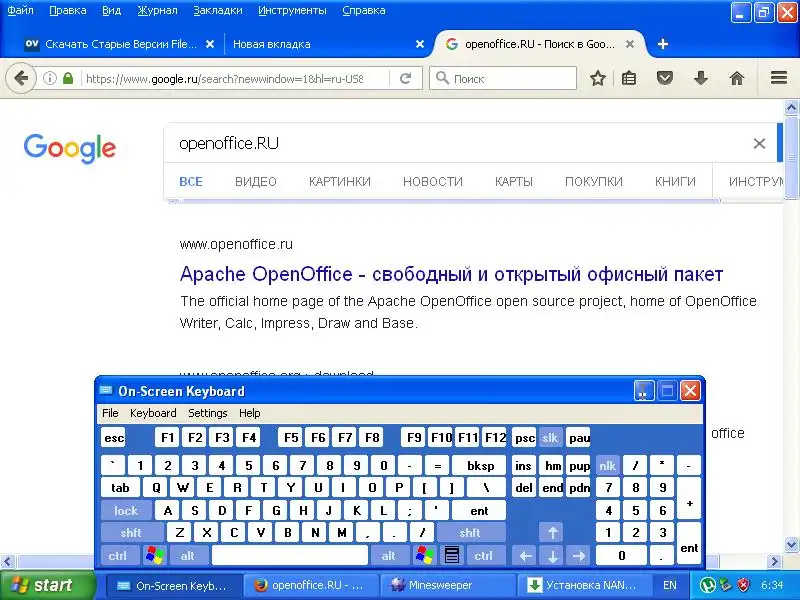Open On-Screen Keyboard Keyboard menu
The height and width of the screenshot is (600, 800).
tap(153, 413)
